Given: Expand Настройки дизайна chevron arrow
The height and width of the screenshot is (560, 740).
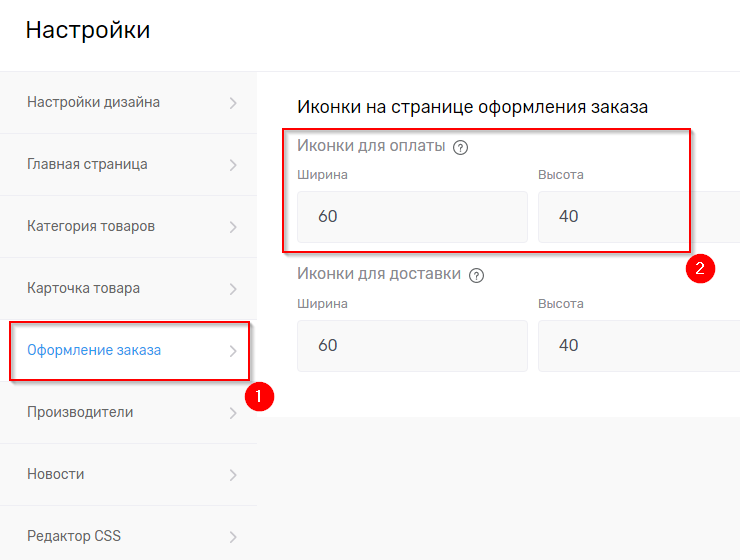Looking at the screenshot, I should (233, 102).
